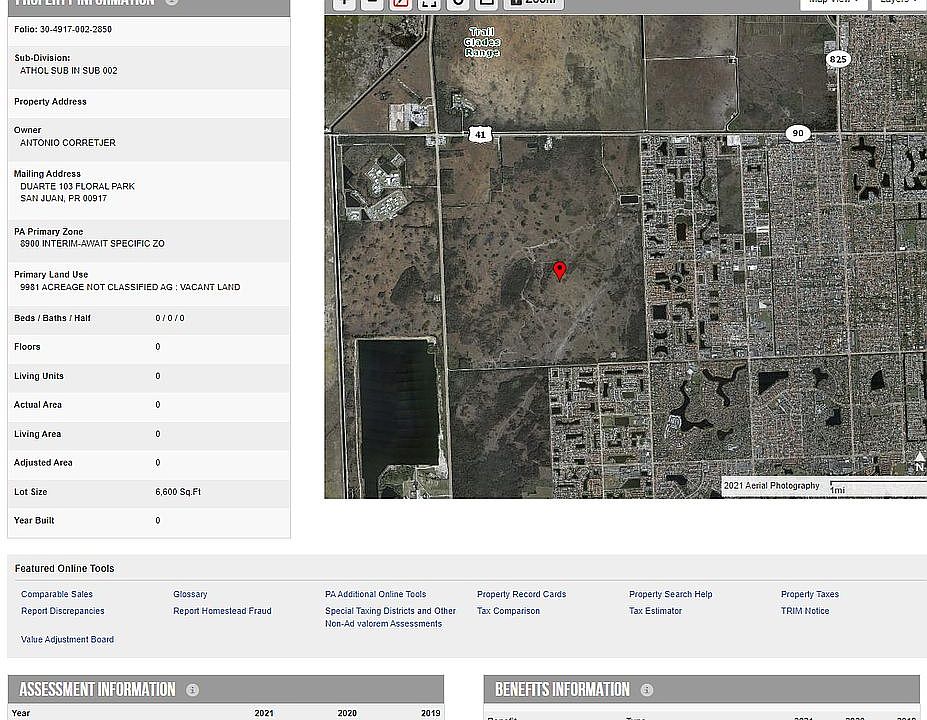The image size is (927, 720).
Task: Open the Comparable Sales link
Action: coord(57,594)
